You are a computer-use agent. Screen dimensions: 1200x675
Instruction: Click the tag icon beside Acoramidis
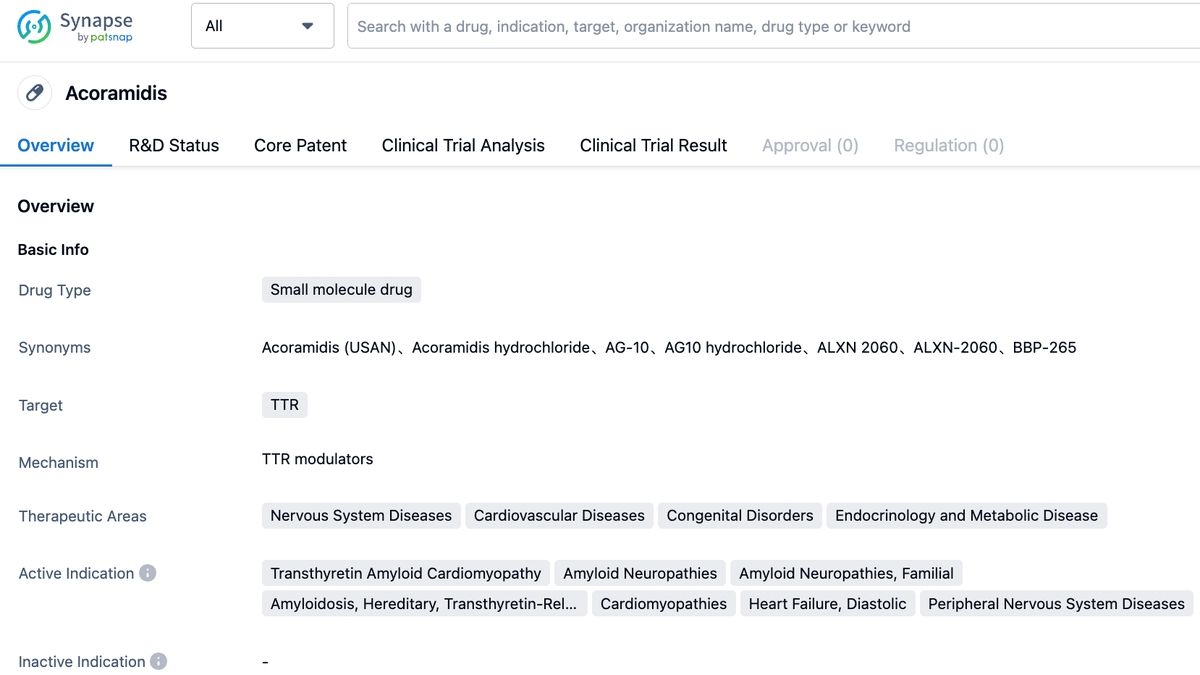(34, 92)
